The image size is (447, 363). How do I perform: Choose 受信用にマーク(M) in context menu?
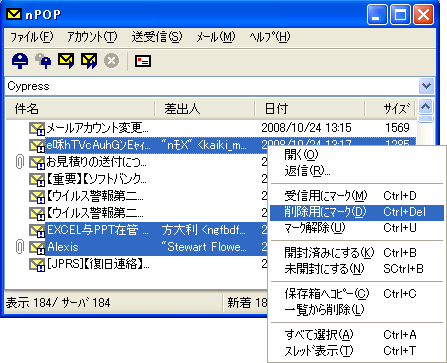click(357, 196)
